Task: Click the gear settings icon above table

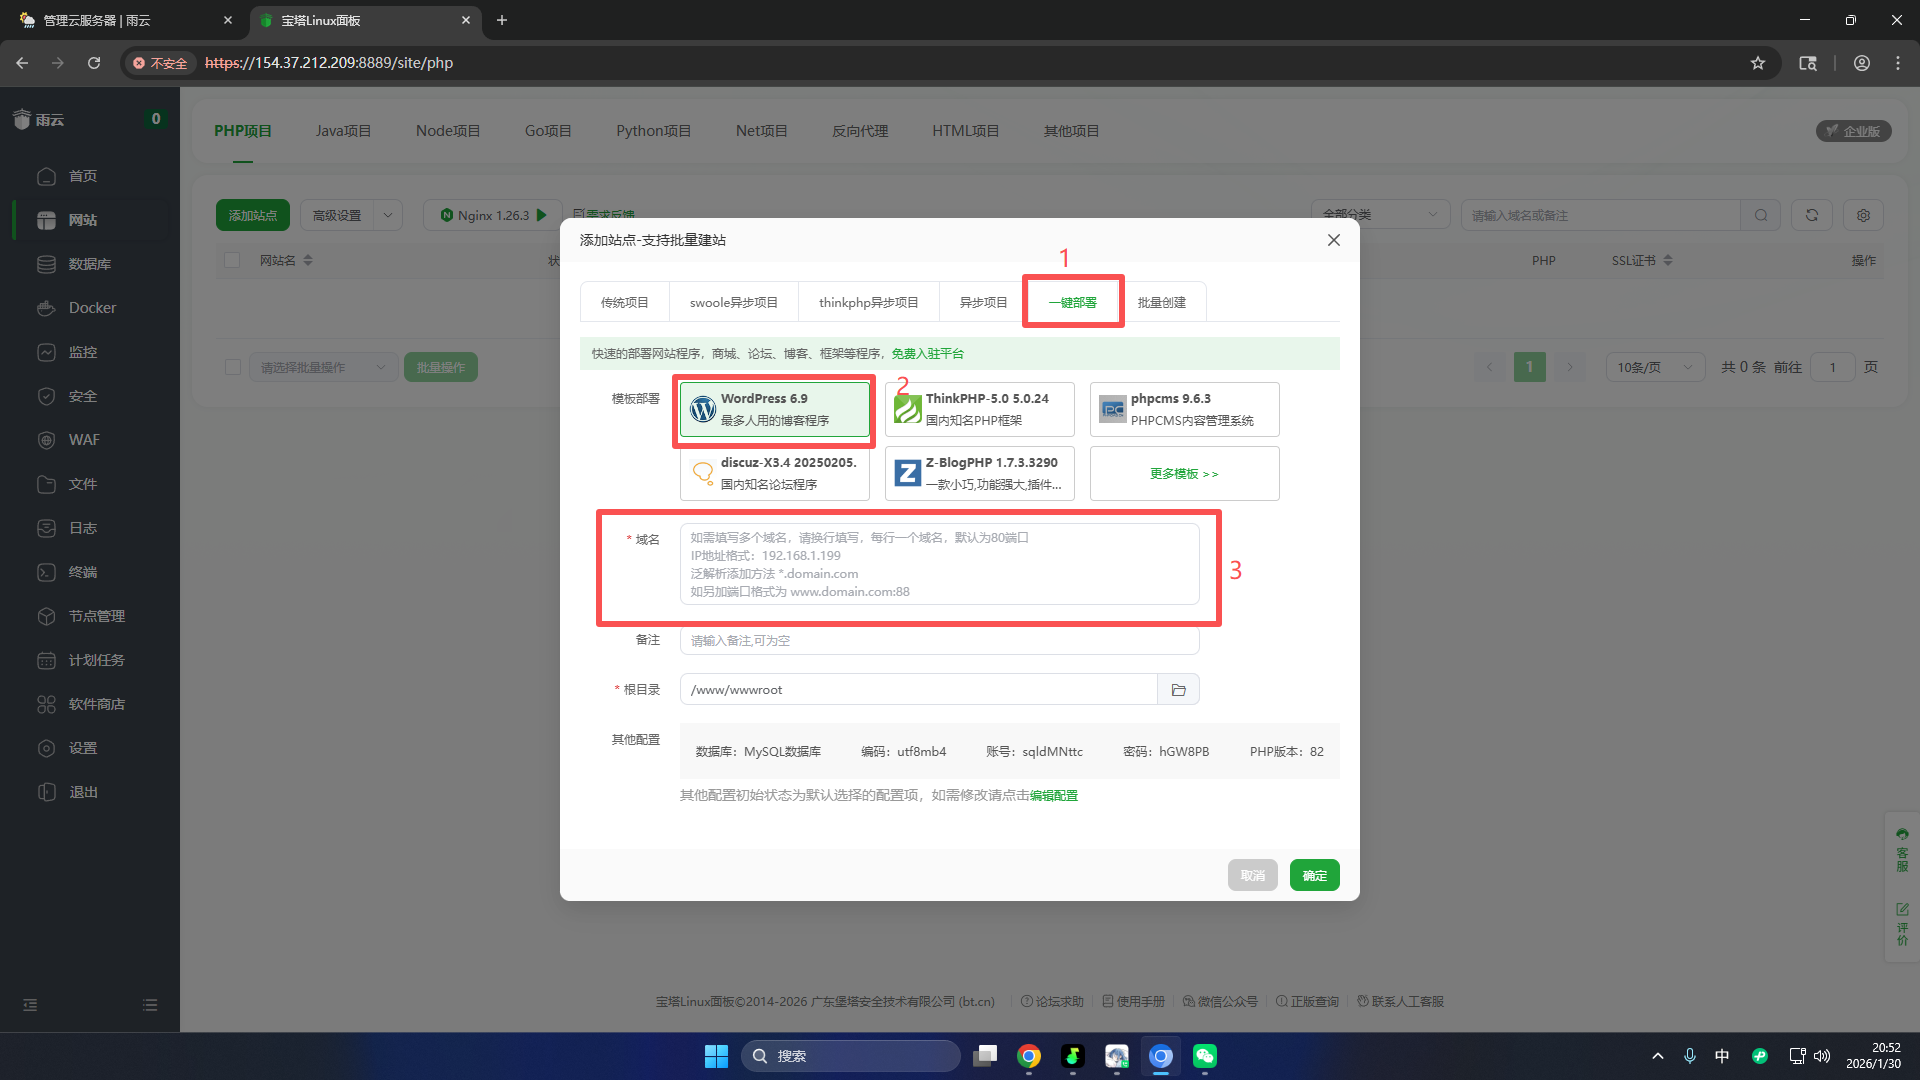Action: [x=1863, y=215]
